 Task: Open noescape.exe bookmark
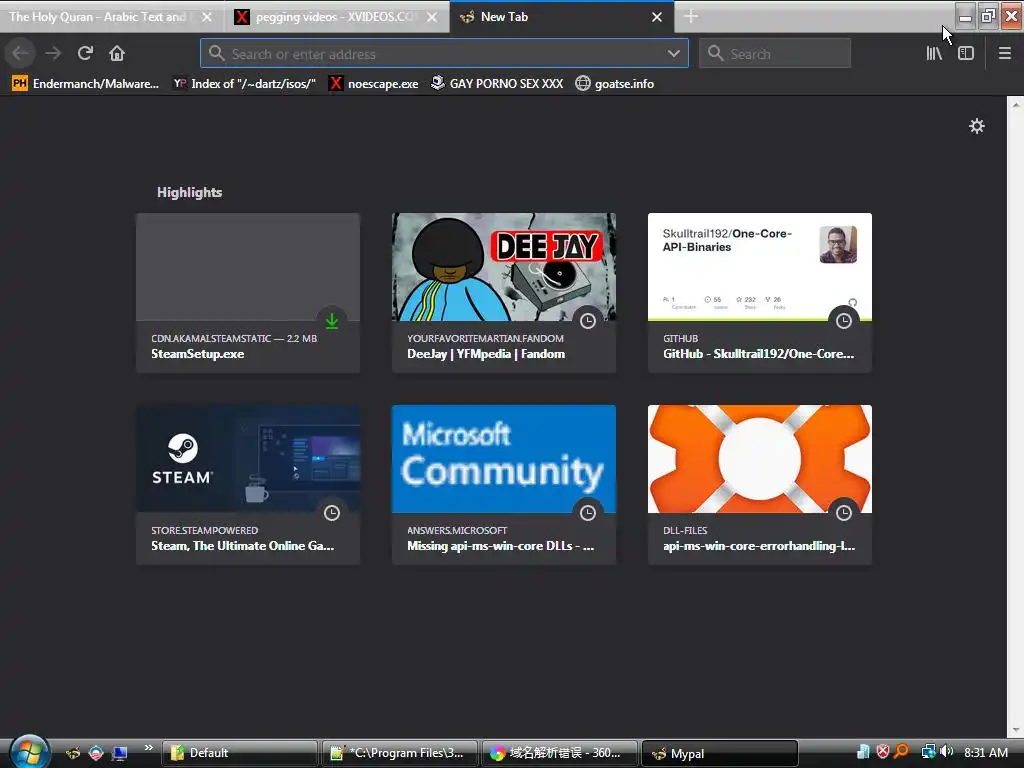374,84
